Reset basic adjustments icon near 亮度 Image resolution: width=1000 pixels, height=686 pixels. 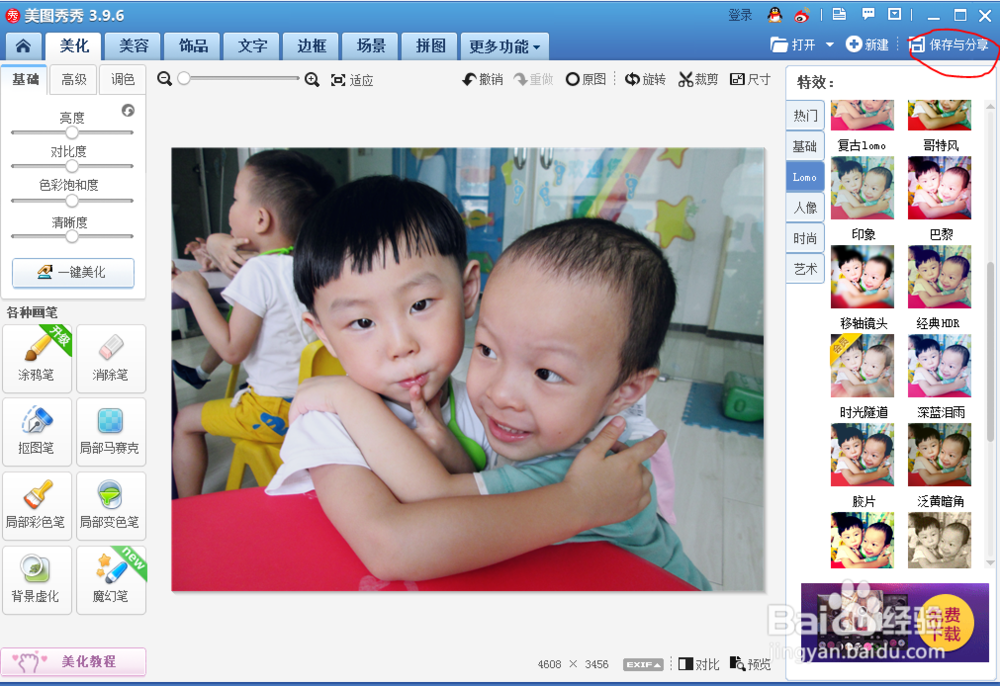[x=128, y=110]
